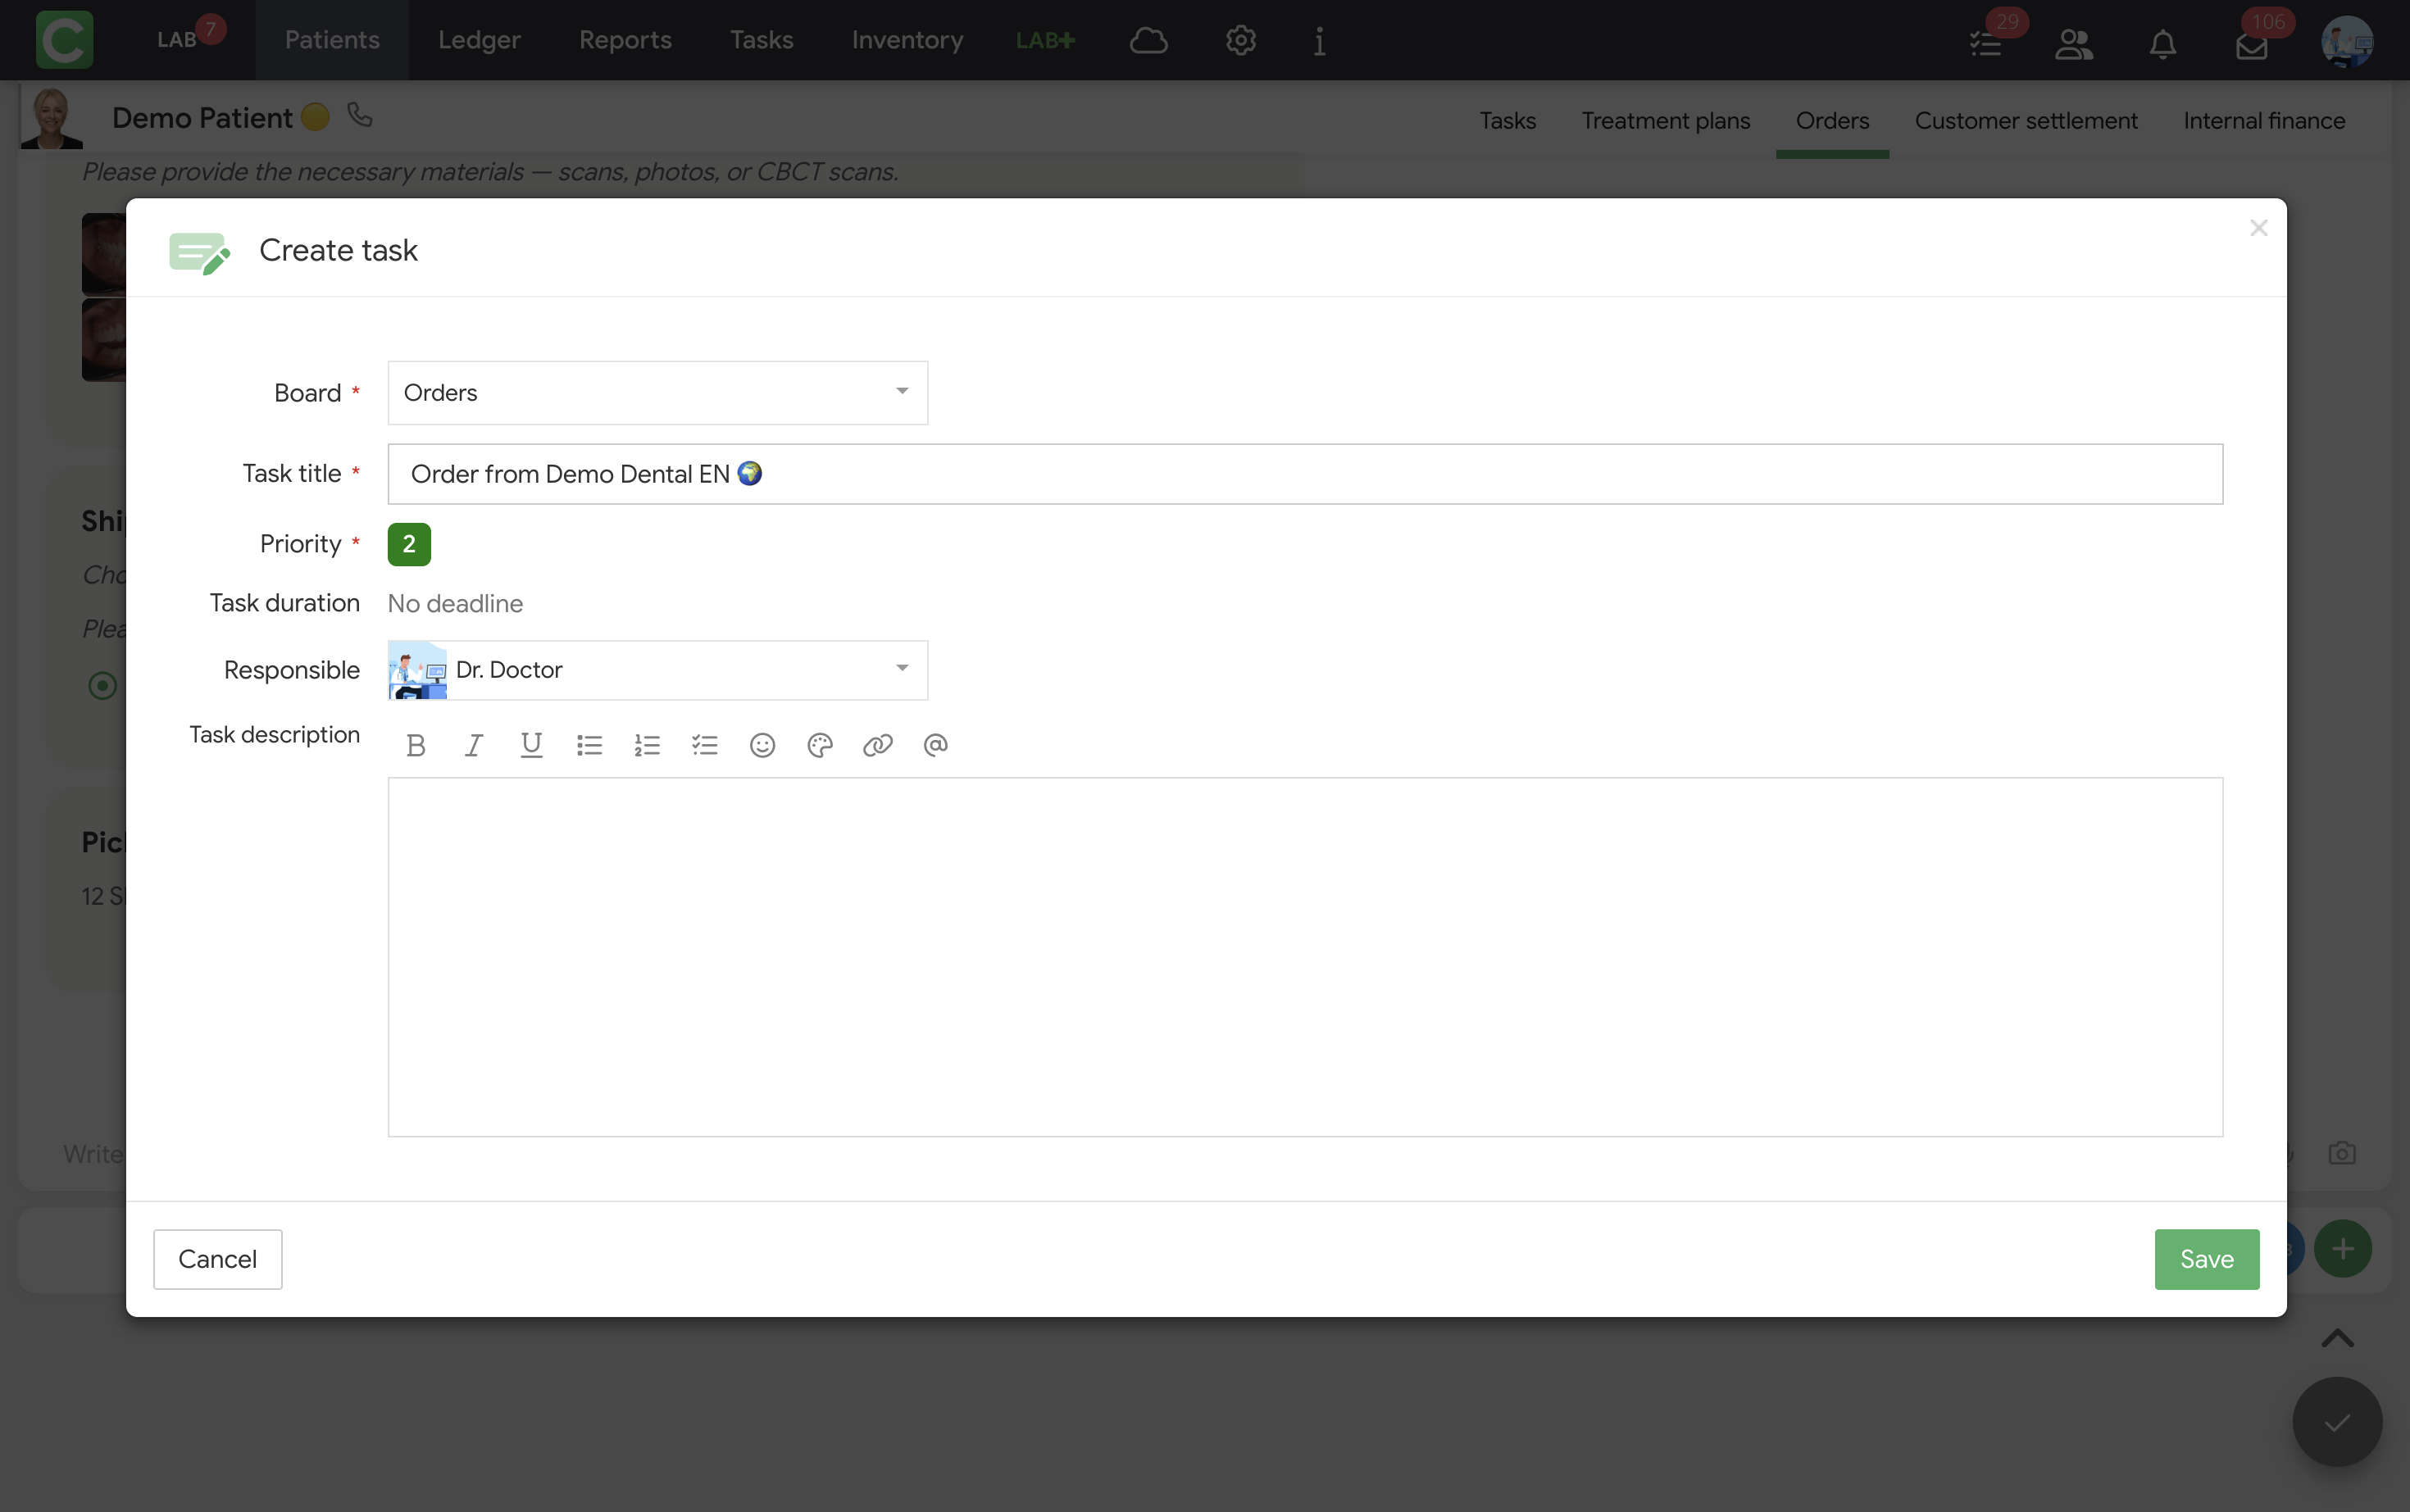Screen dimensions: 2410x1512
Task: Select the green radio button behind dialog
Action: [102, 685]
